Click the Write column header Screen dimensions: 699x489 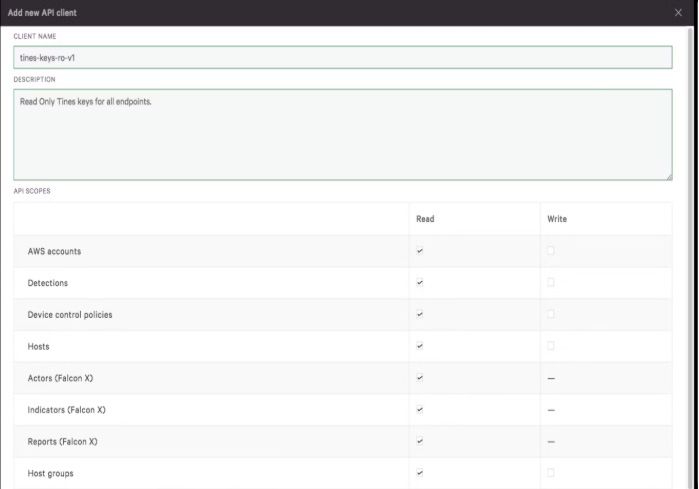pos(557,219)
